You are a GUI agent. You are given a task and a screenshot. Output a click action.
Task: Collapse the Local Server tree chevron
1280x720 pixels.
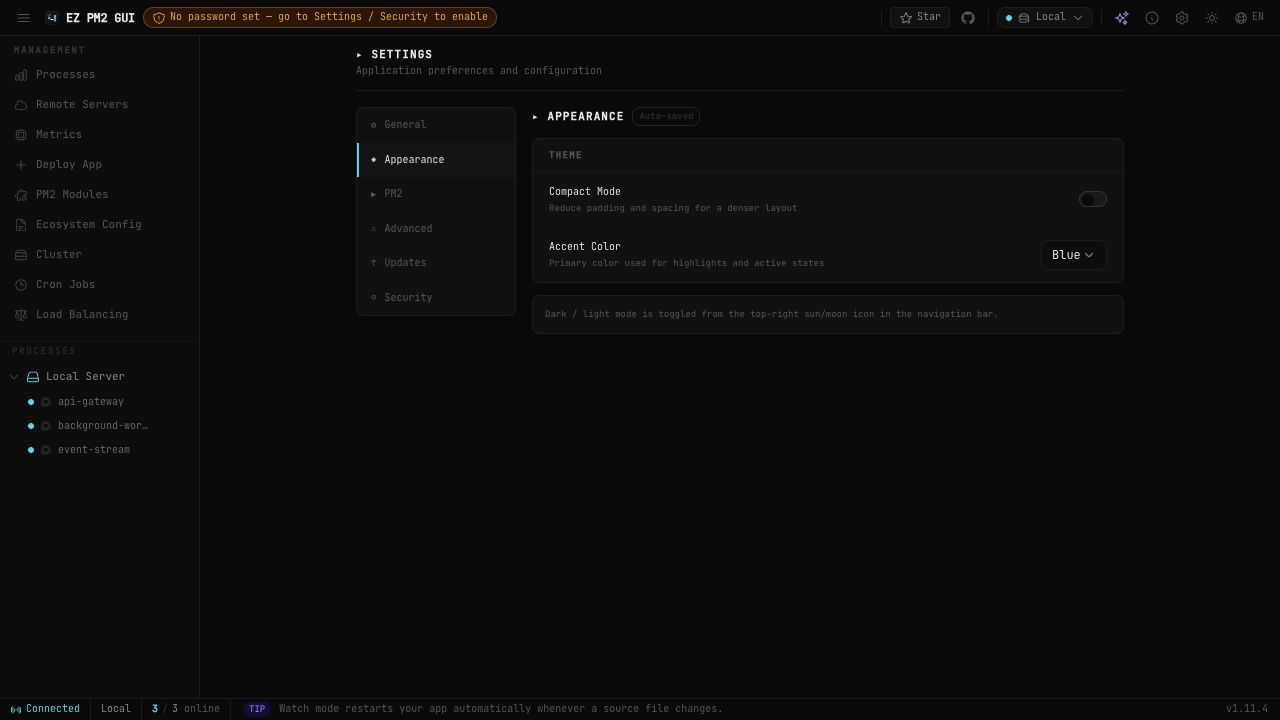14,377
